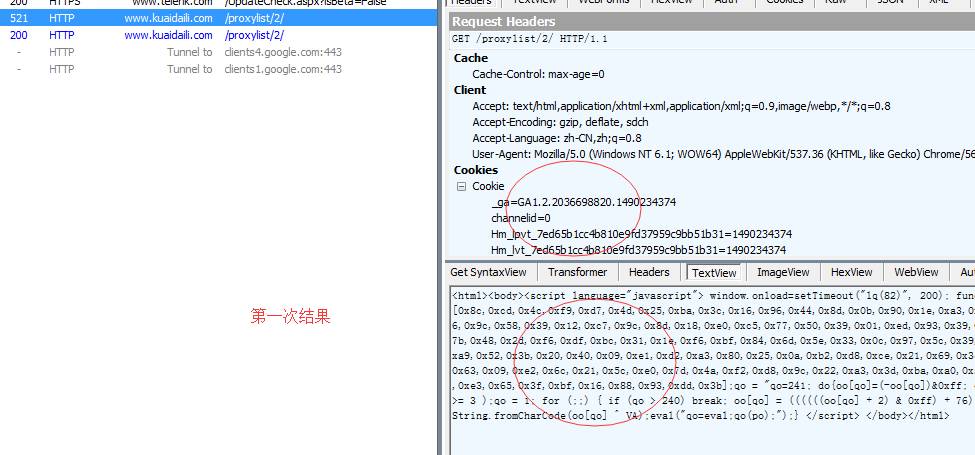Screen dimensions: 975x455
Task: Select the Accept: text/html header line
Action: 681,106
